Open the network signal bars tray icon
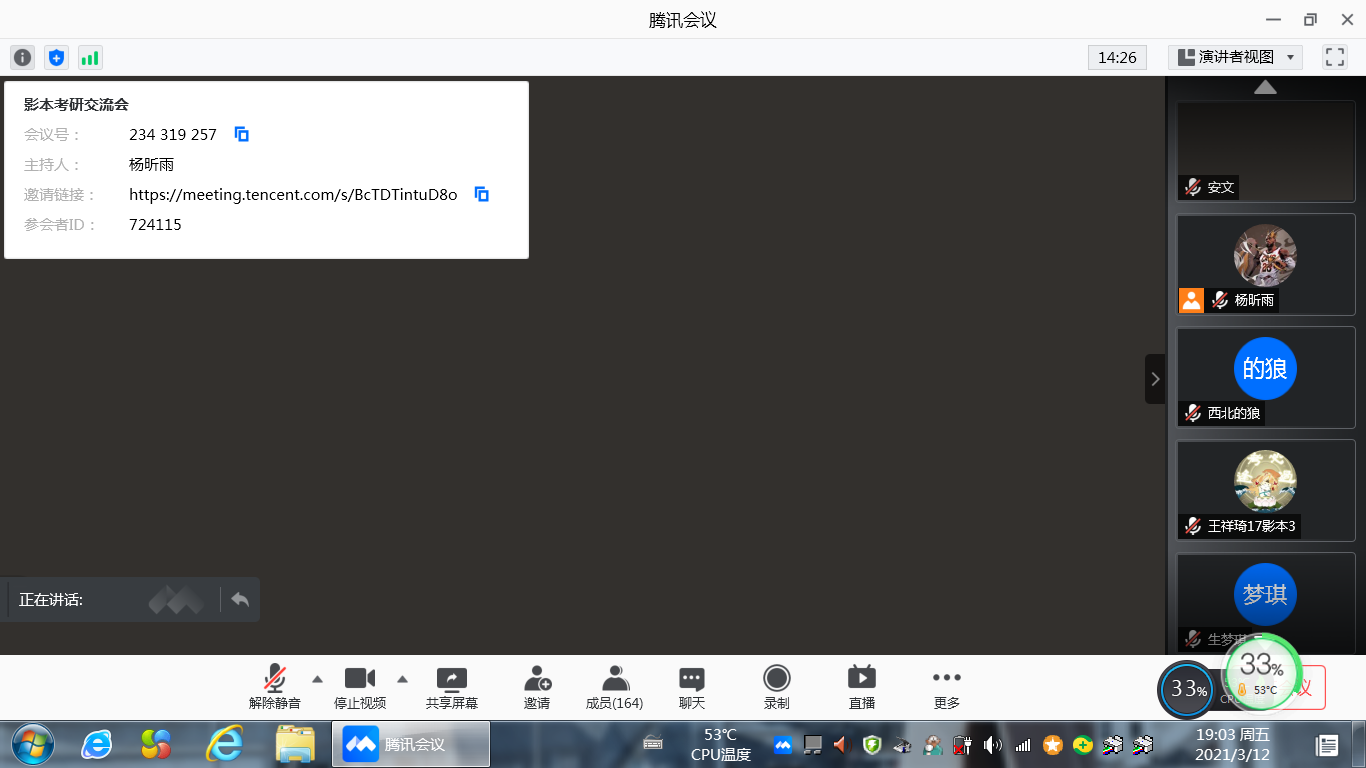Screen dimensions: 1366x768 pyautogui.click(x=1022, y=744)
